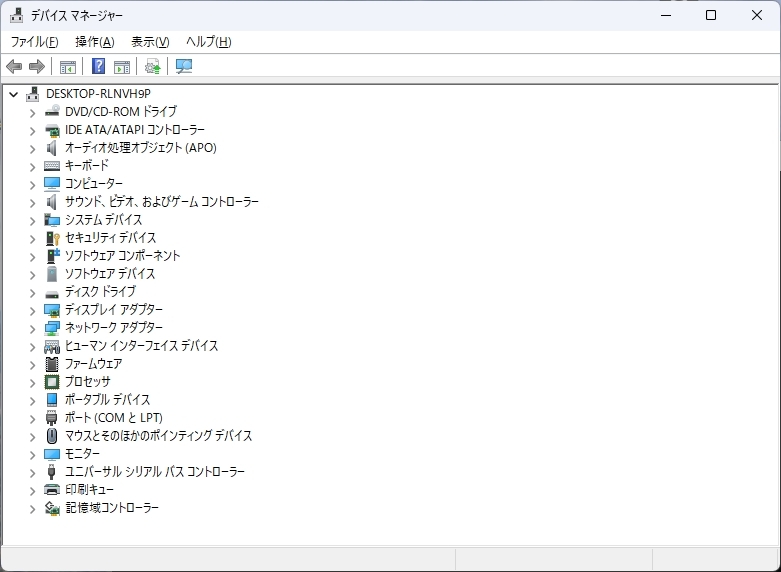Image resolution: width=781 pixels, height=572 pixels.
Task: Expand the IDE ATA/ATAPI コントローラー node
Action: click(x=32, y=131)
